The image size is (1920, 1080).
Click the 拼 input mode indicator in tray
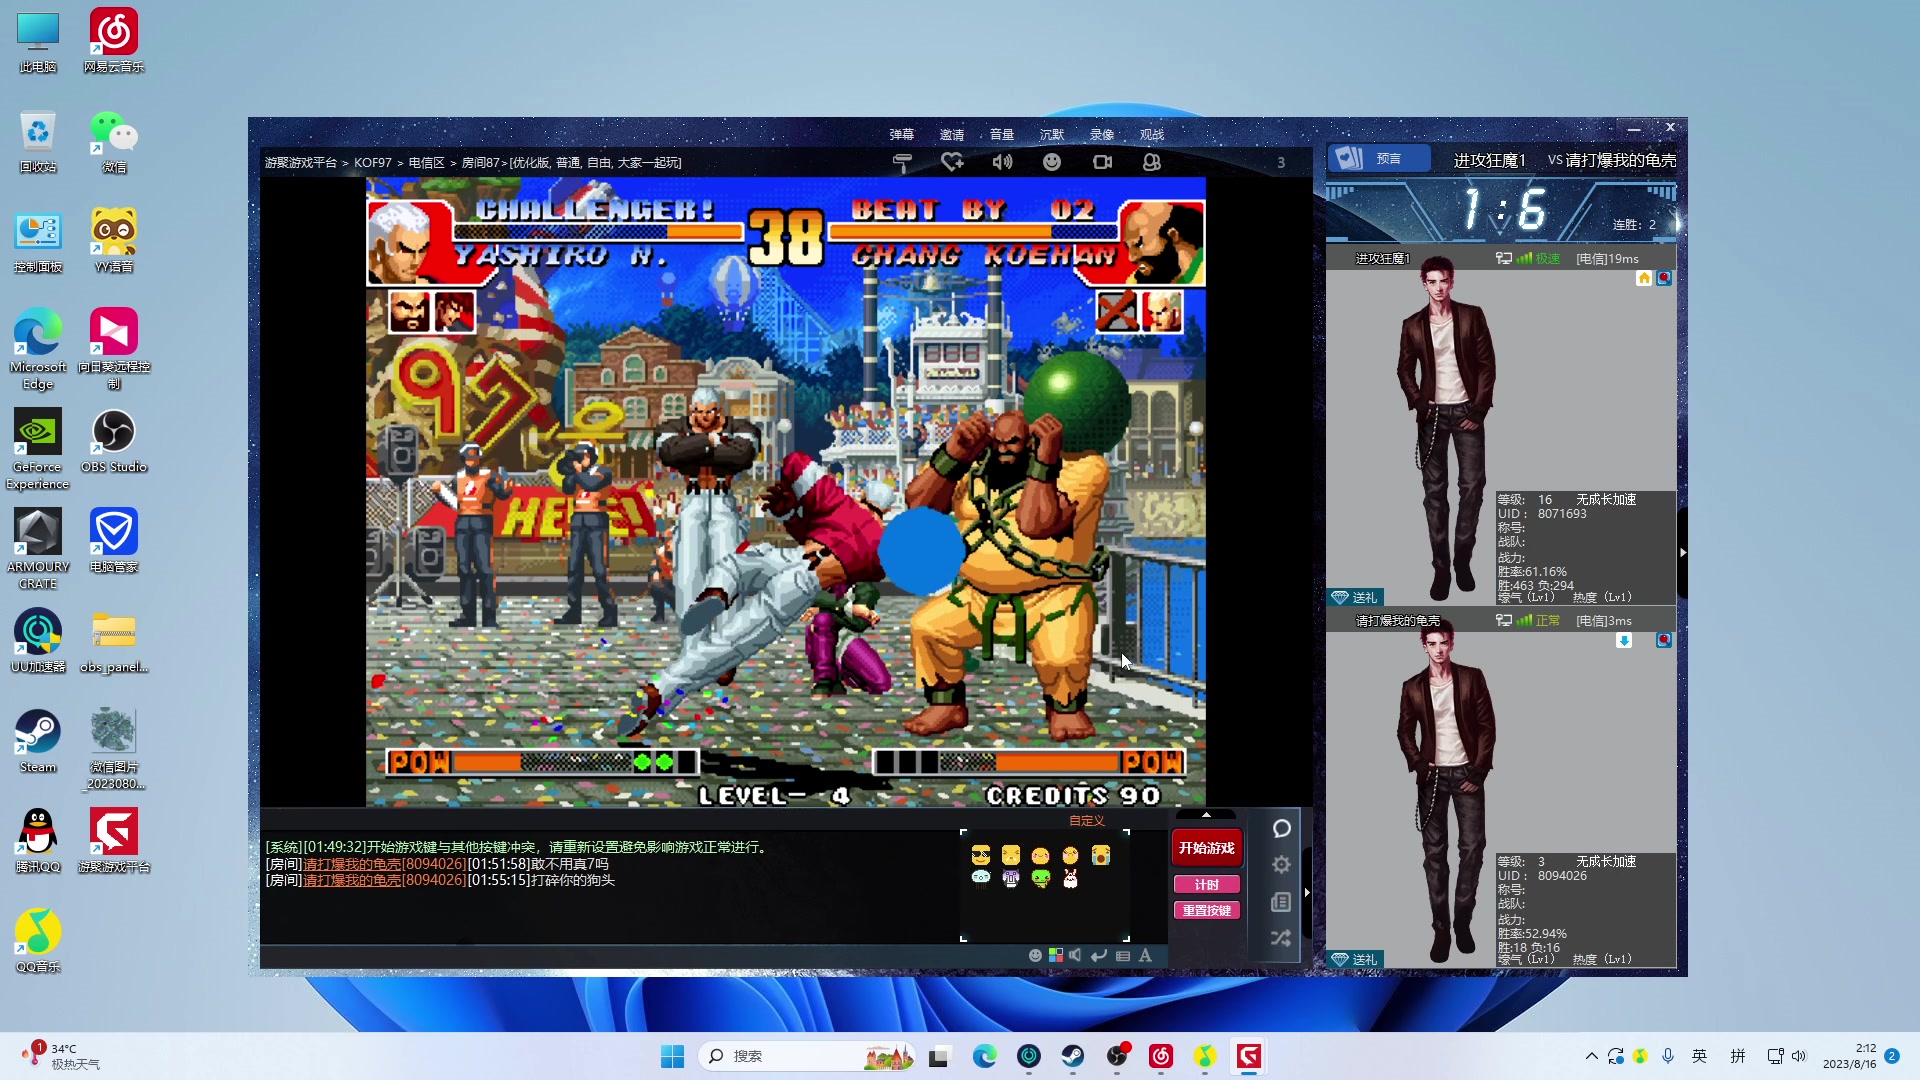(1738, 1056)
